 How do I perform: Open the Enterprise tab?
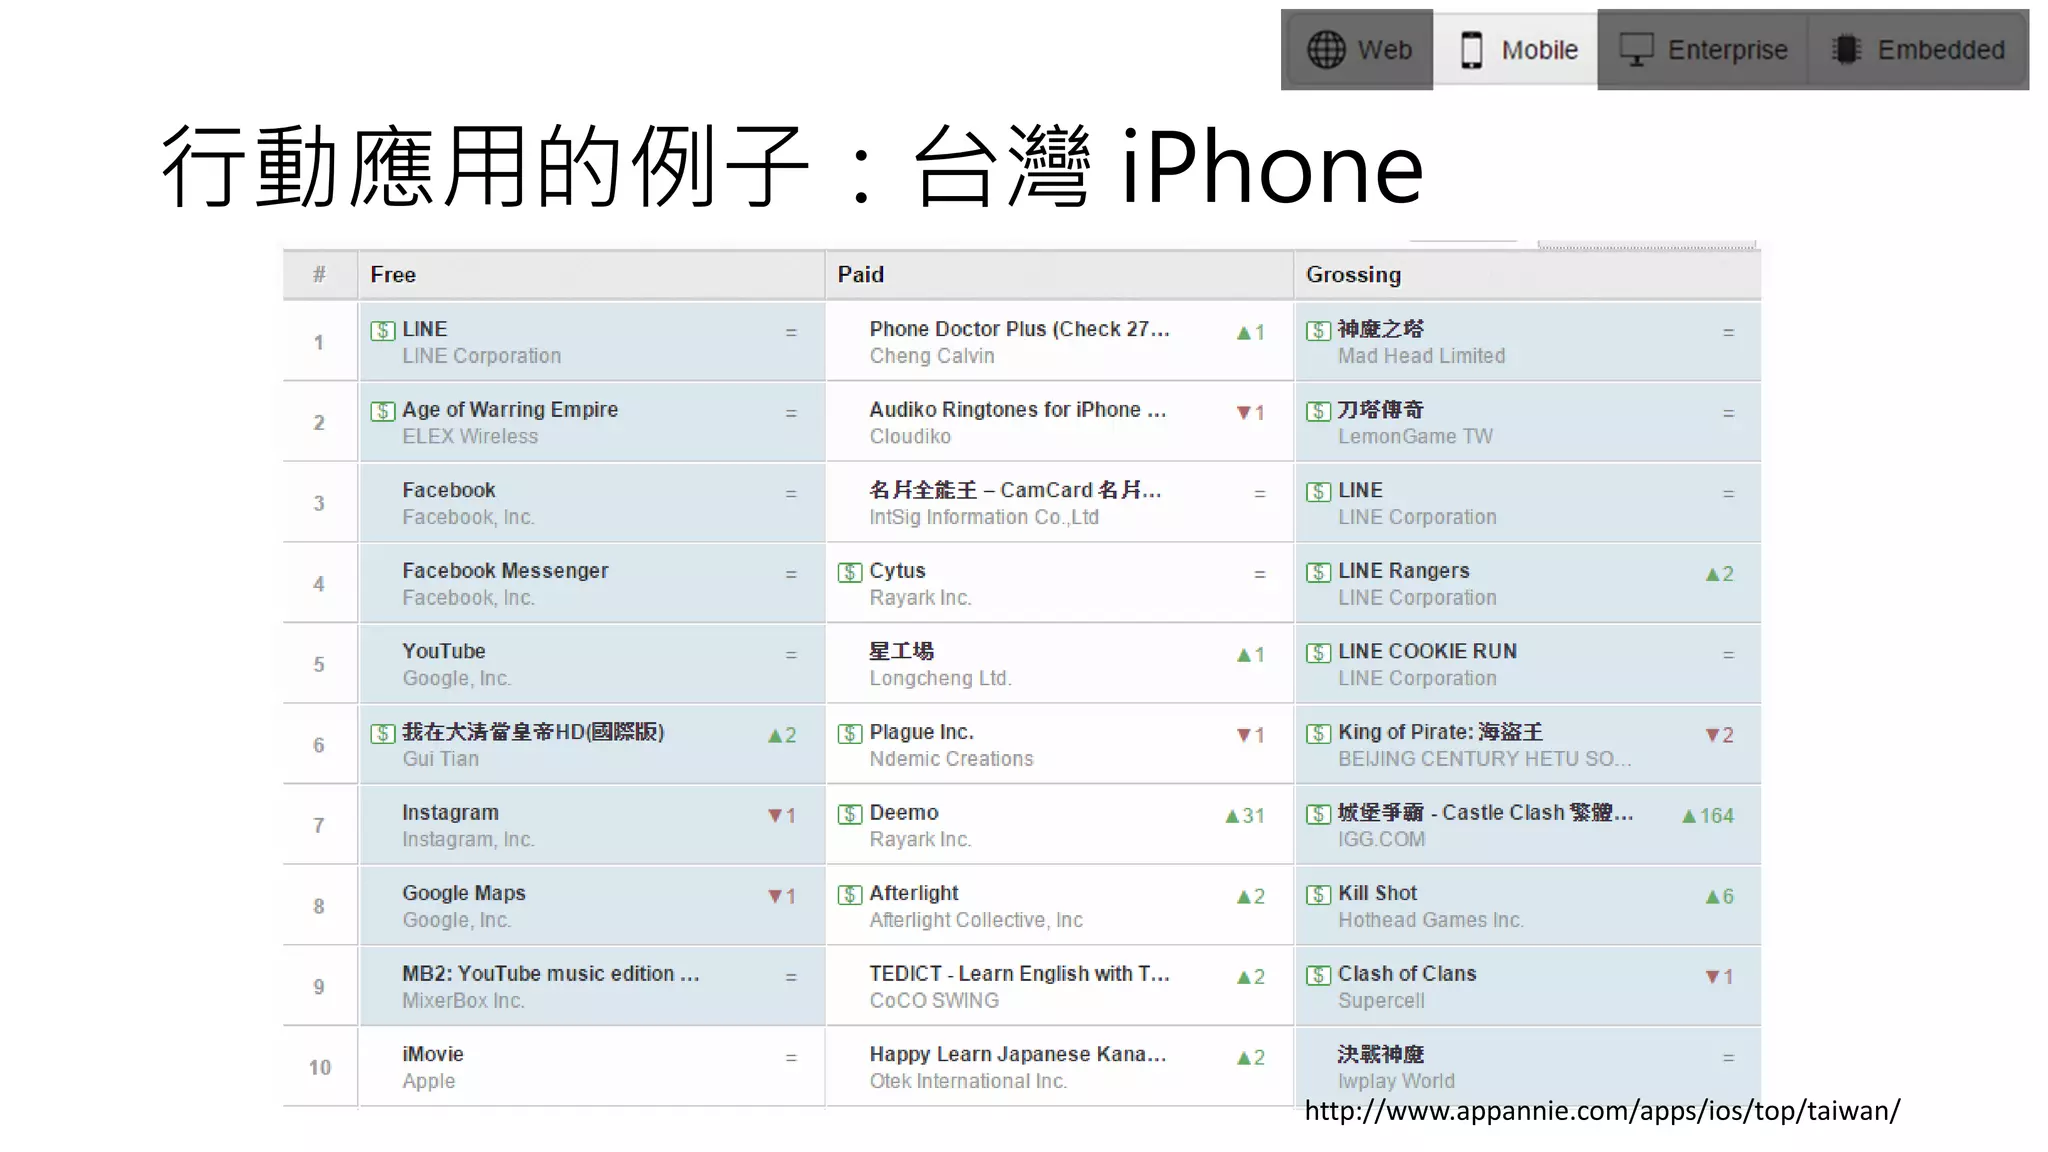pyautogui.click(x=1702, y=50)
